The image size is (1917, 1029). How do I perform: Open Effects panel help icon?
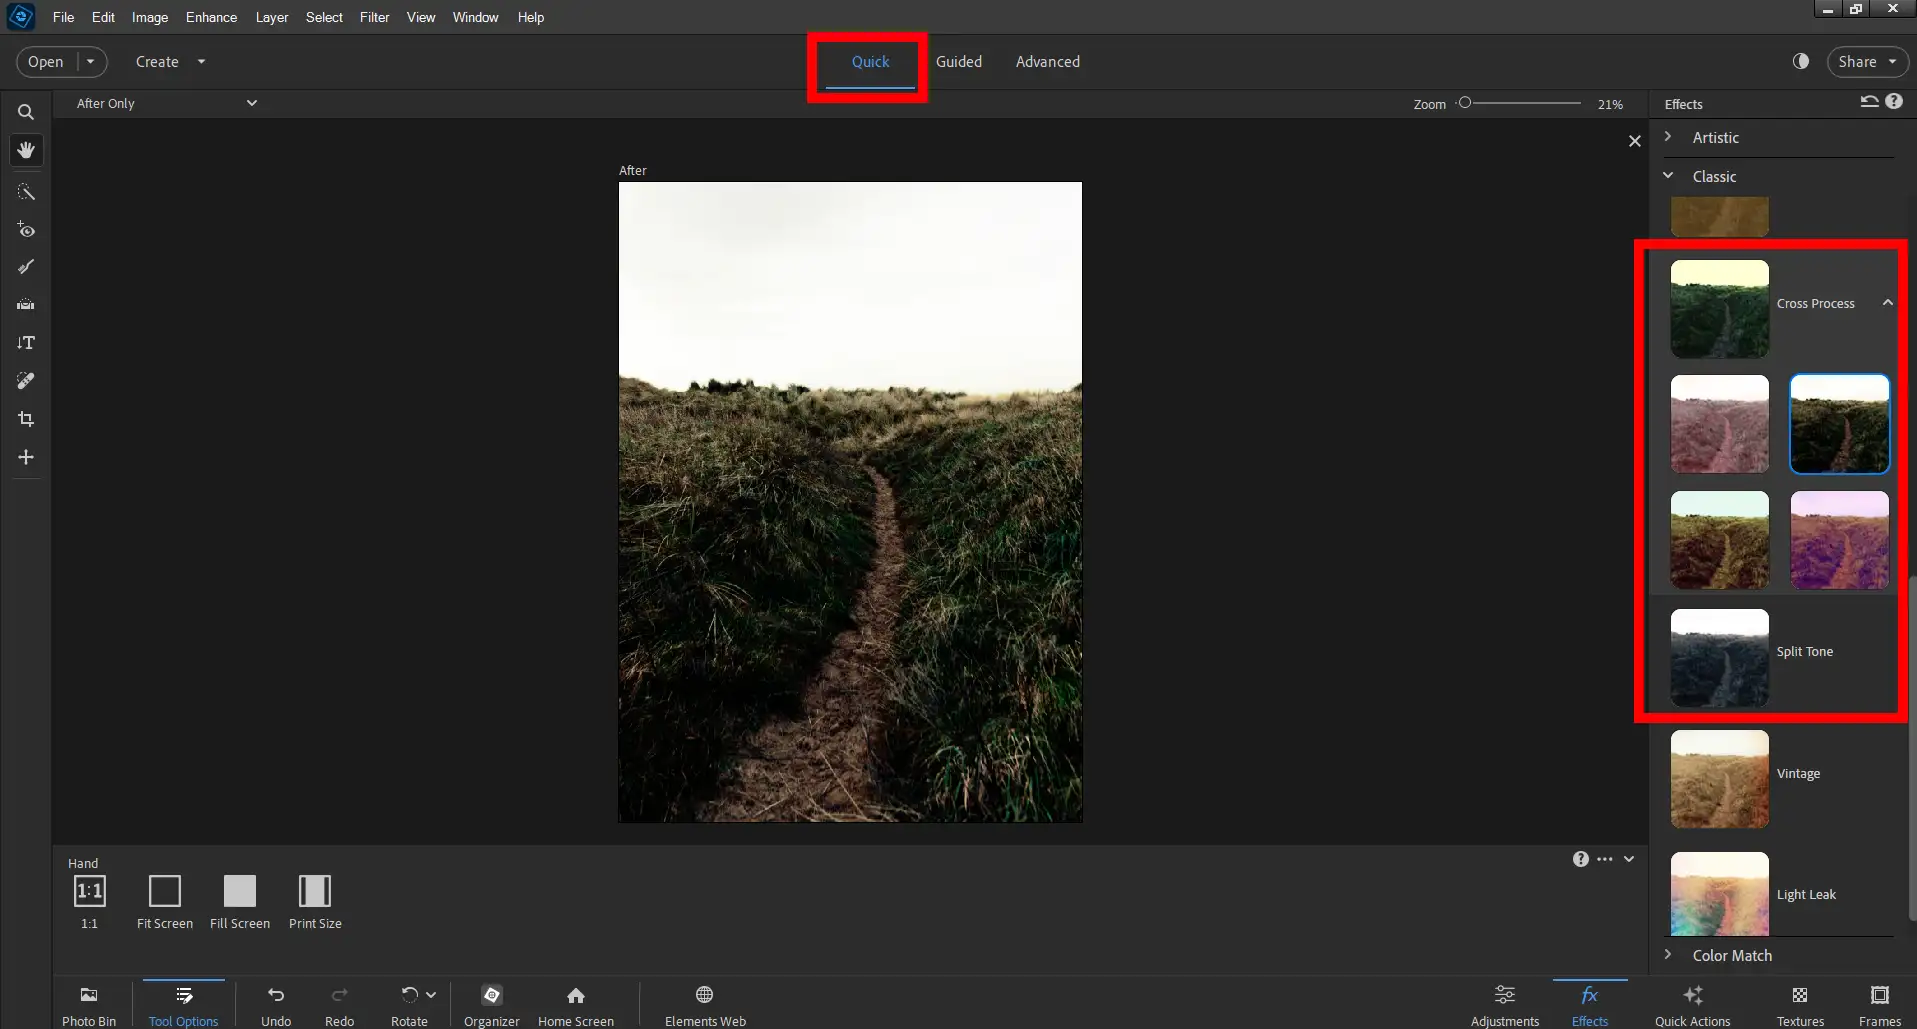pos(1894,102)
